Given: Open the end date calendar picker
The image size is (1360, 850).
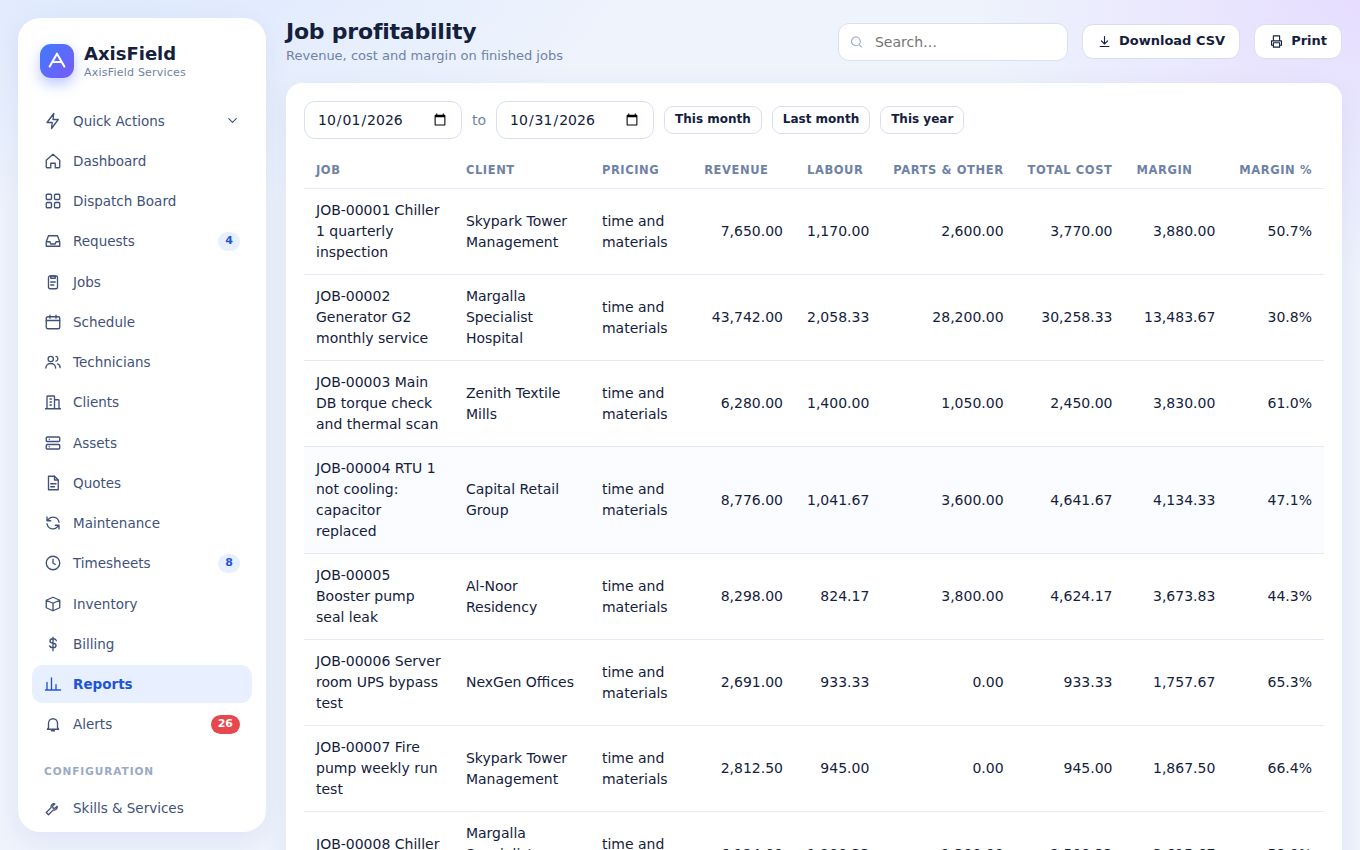Looking at the screenshot, I should [632, 120].
